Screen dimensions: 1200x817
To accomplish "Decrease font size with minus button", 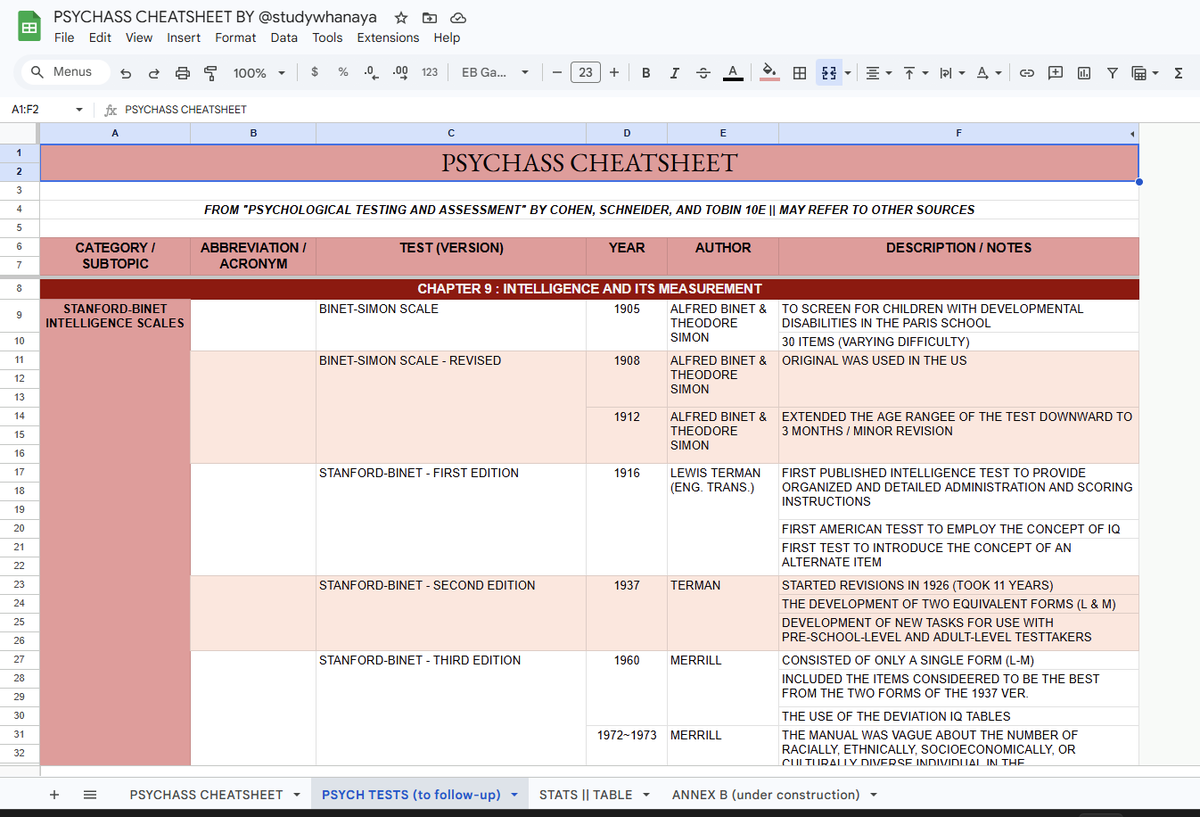I will point(556,72).
